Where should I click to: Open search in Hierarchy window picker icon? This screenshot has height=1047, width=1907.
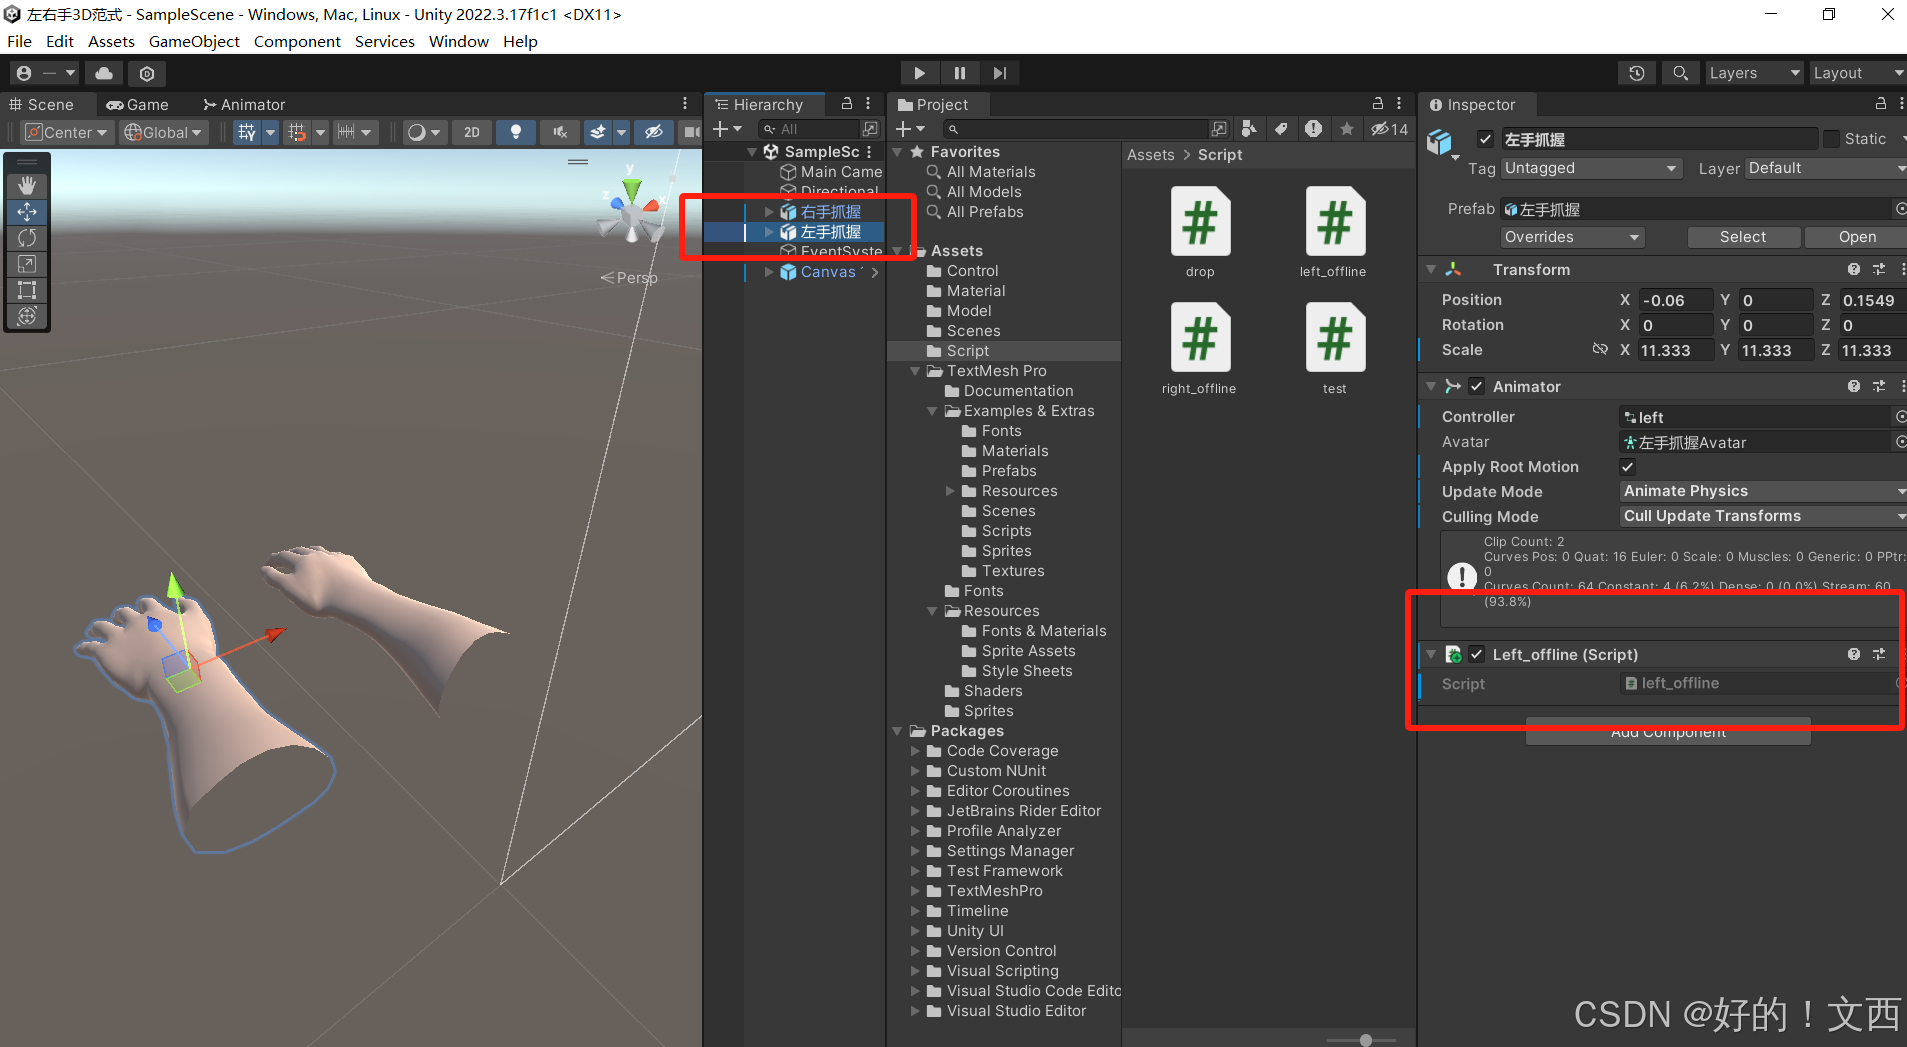[x=870, y=129]
